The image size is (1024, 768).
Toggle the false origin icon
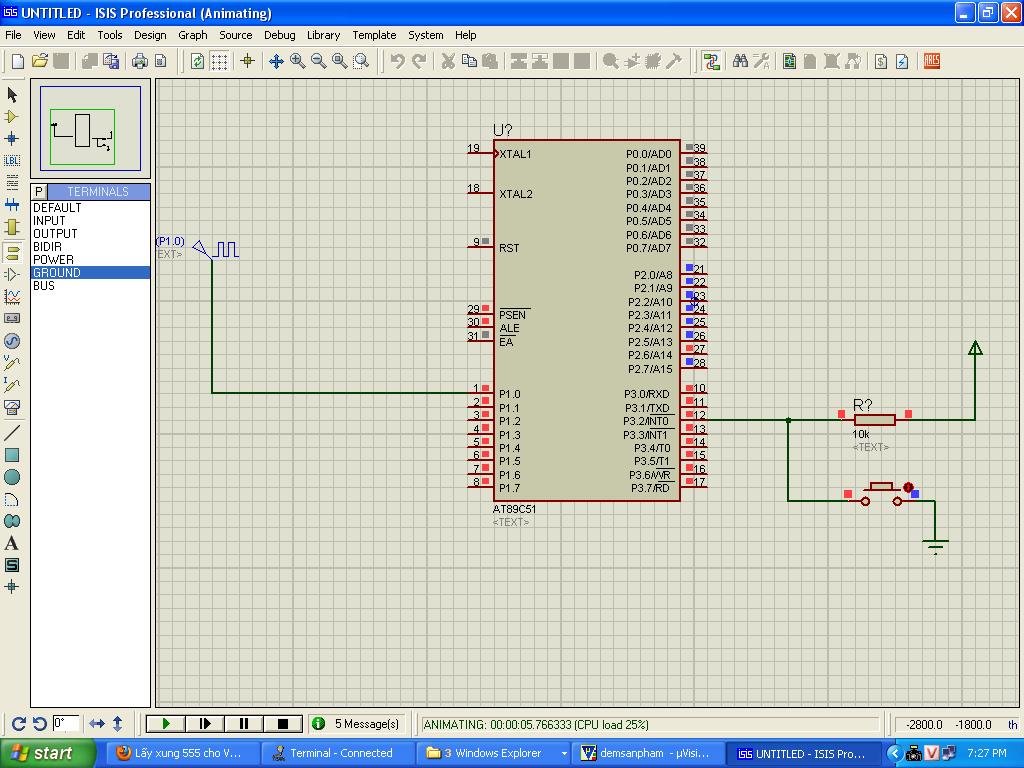[248, 61]
